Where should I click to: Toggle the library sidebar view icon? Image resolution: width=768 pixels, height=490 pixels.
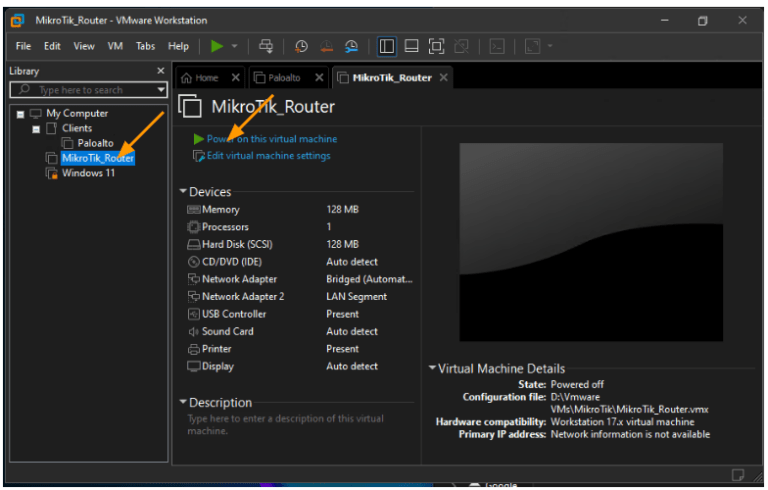coord(386,46)
